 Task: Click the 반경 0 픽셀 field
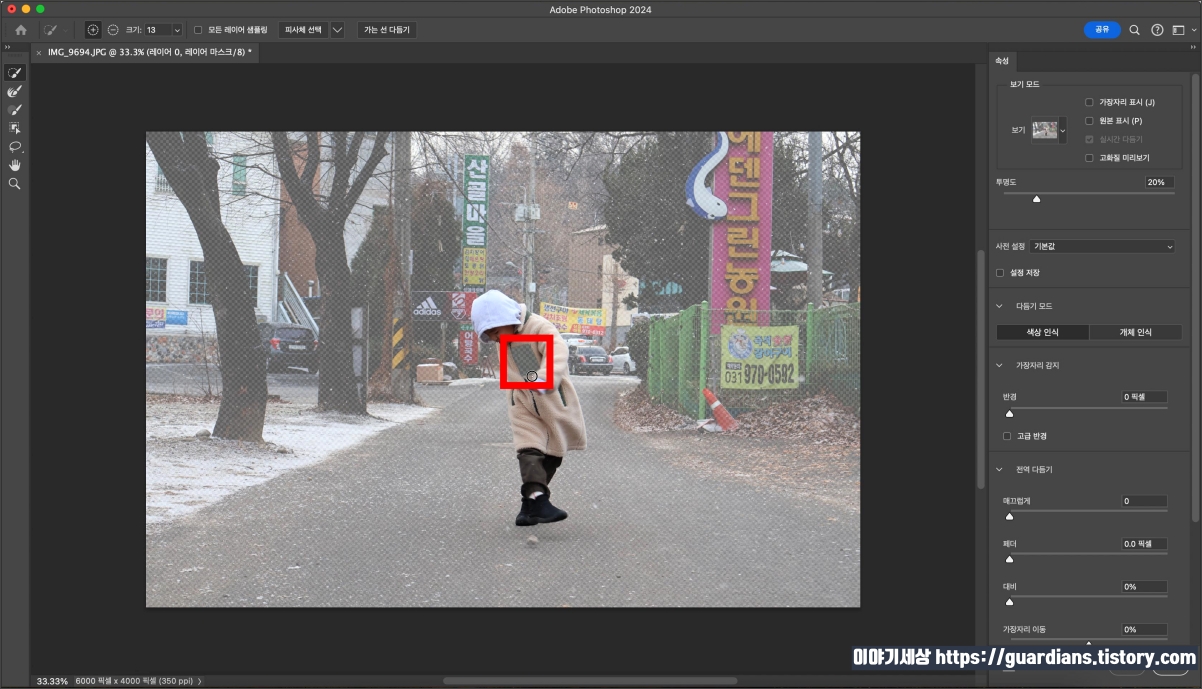click(1144, 397)
